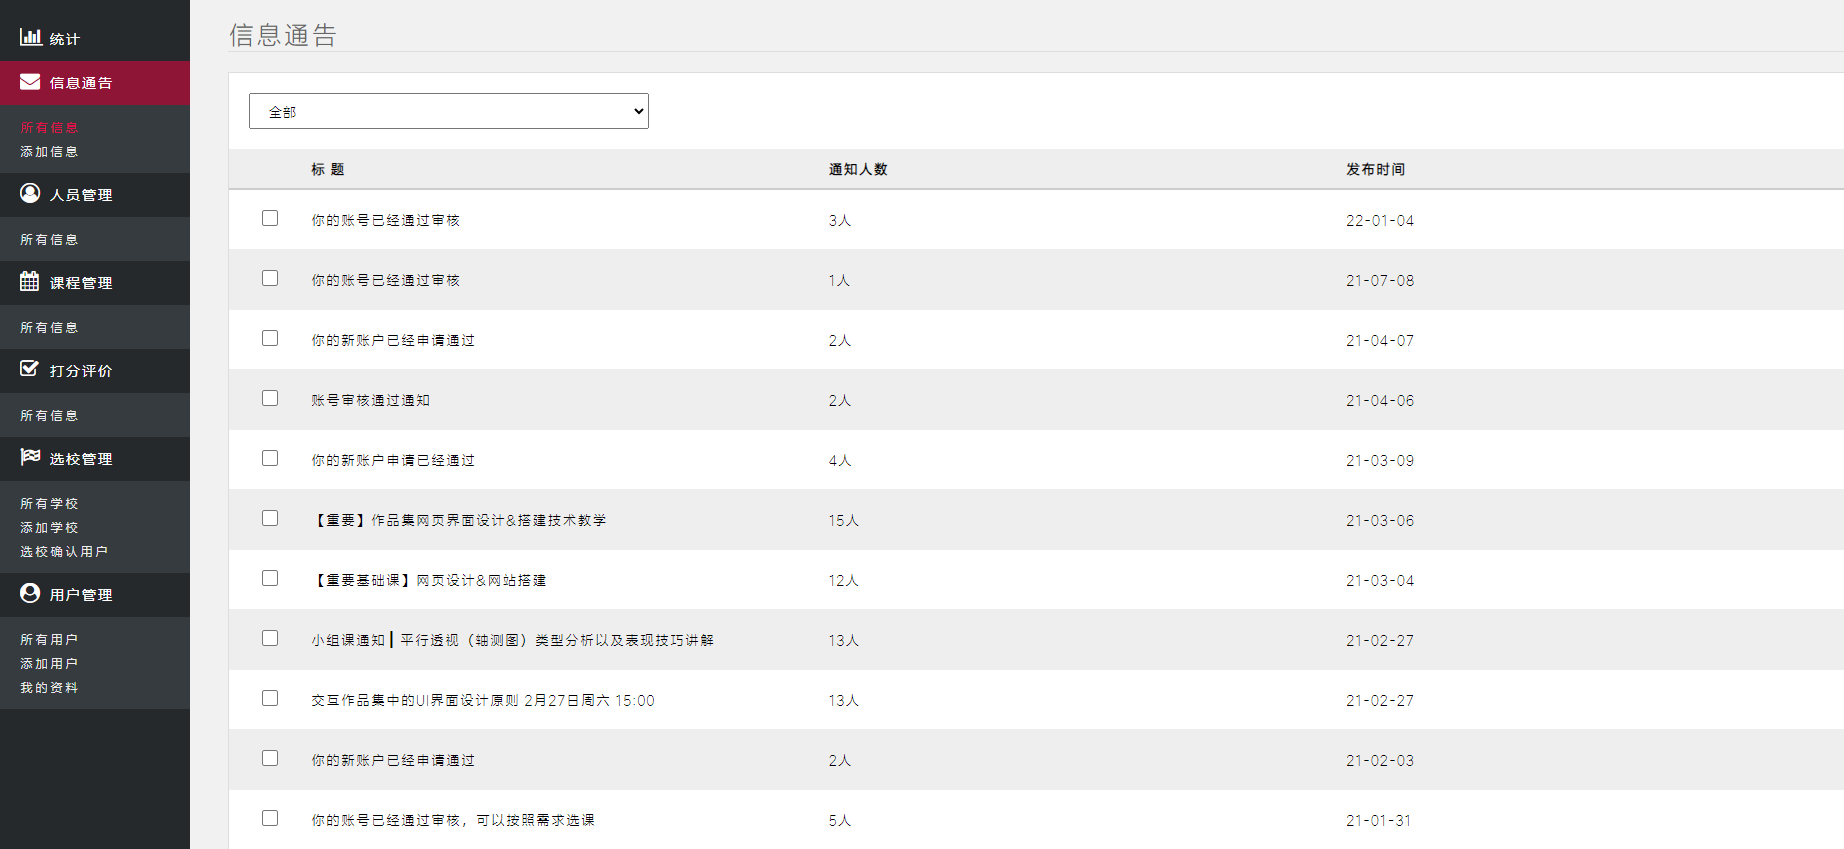Select checkbox for 交互作品集中的UI界面设计原则 row
Image resolution: width=1844 pixels, height=849 pixels.
[270, 698]
